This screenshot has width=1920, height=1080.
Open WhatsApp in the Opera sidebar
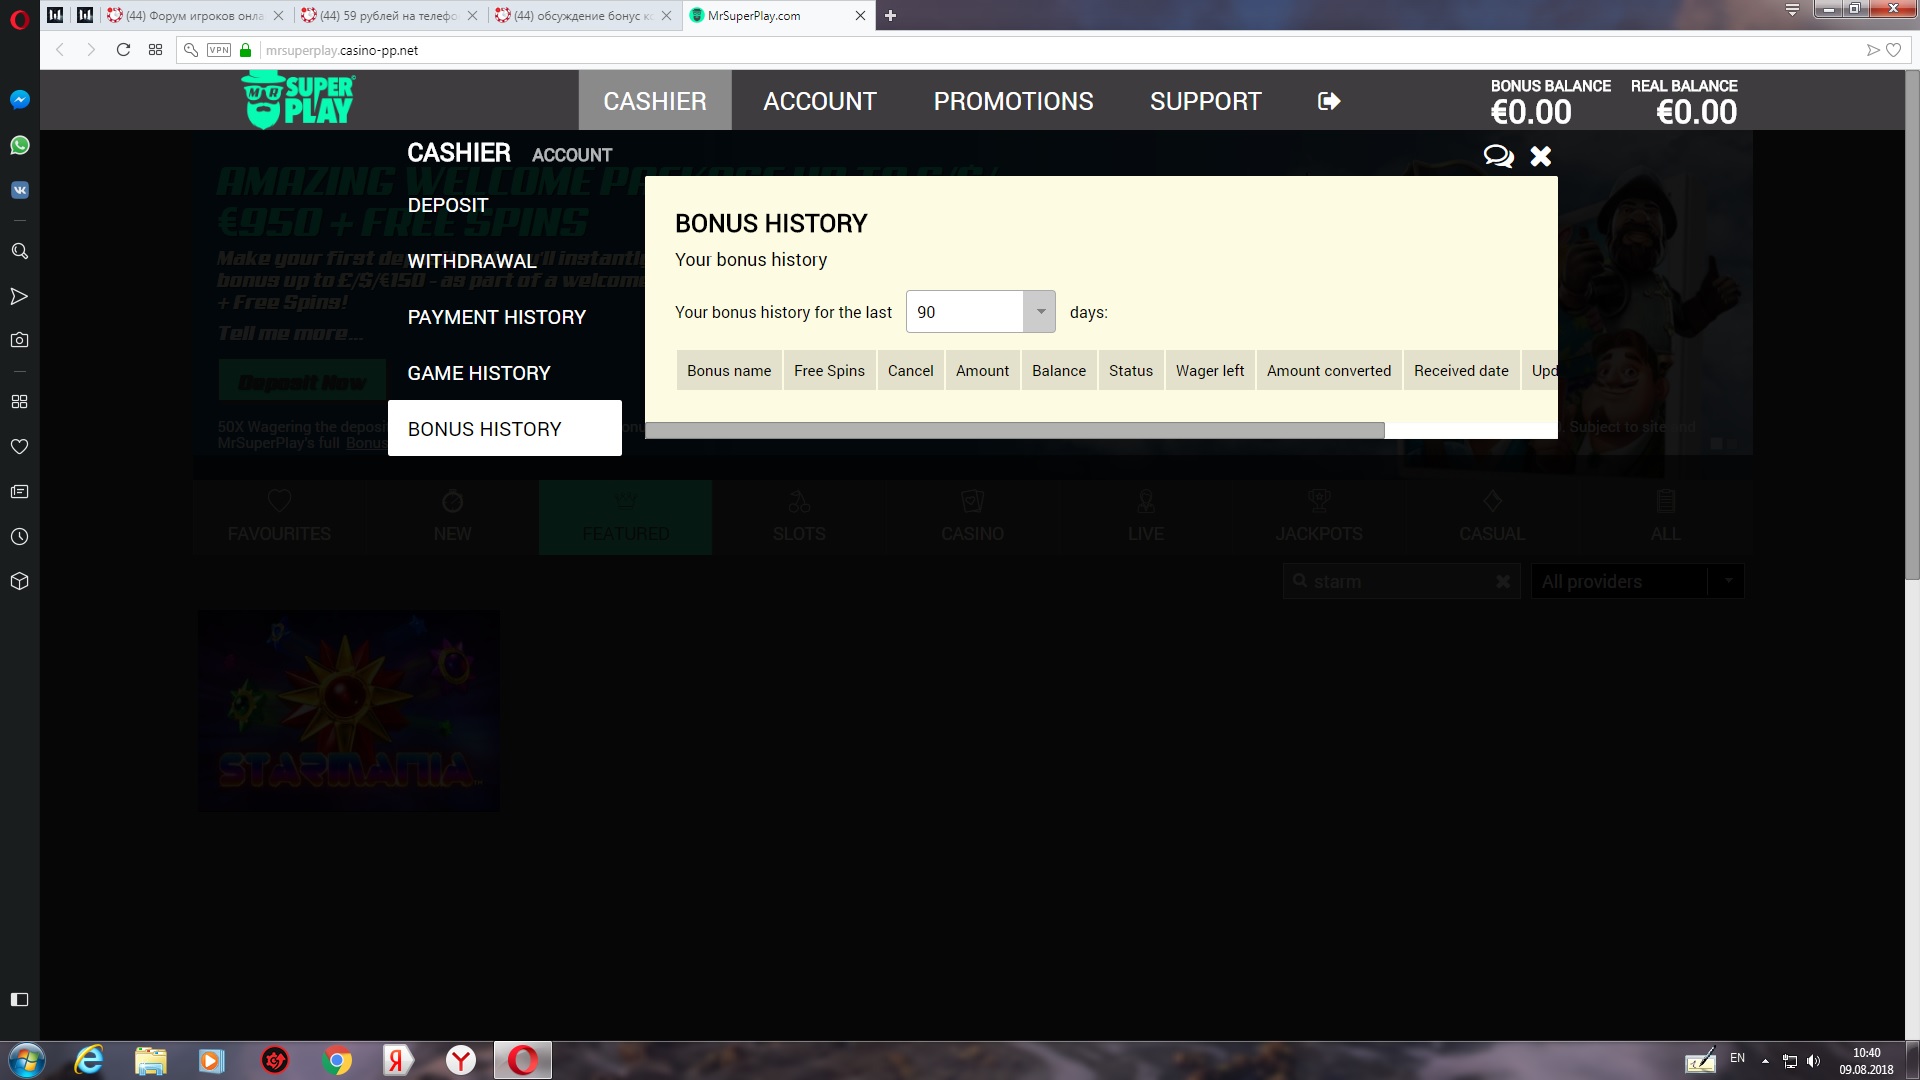click(19, 145)
